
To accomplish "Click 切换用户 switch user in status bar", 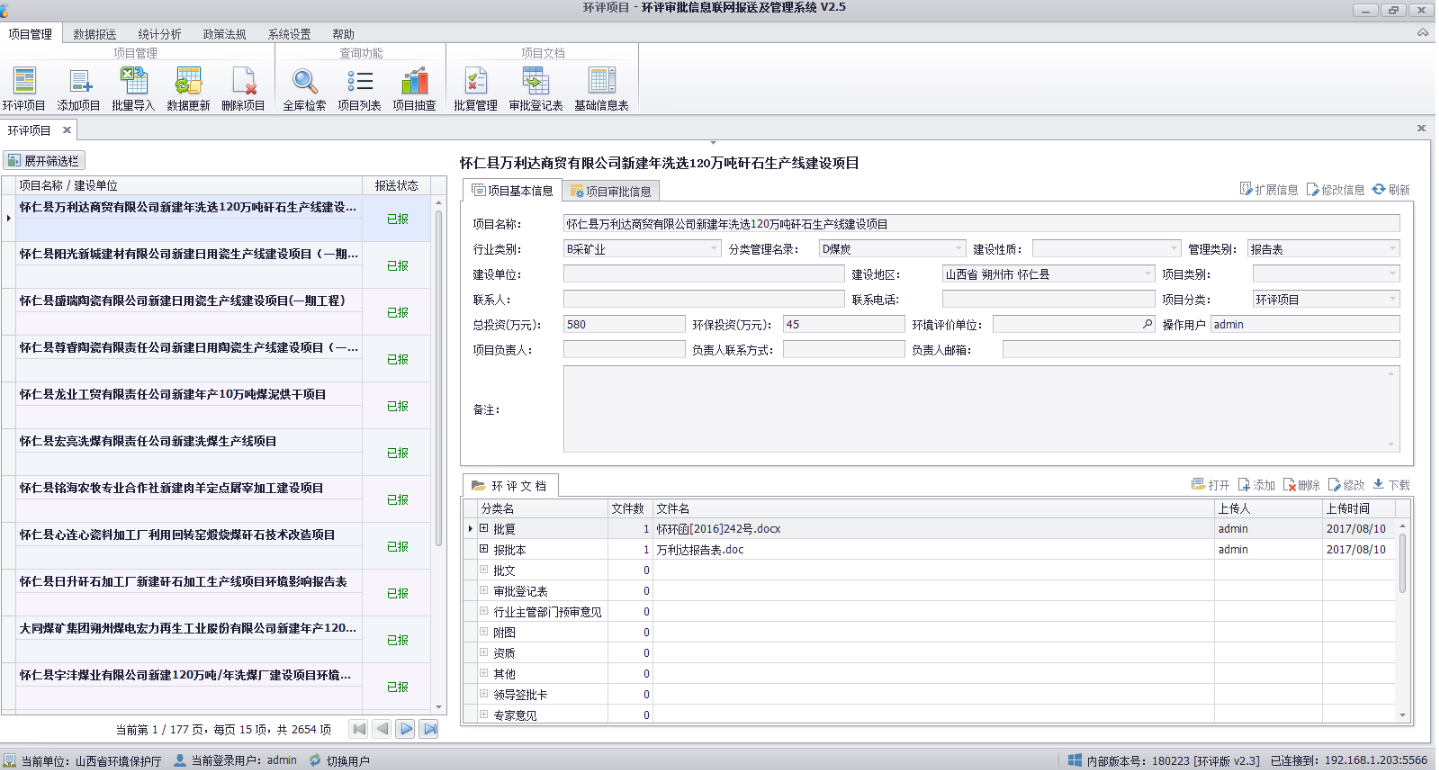I will 340,761.
